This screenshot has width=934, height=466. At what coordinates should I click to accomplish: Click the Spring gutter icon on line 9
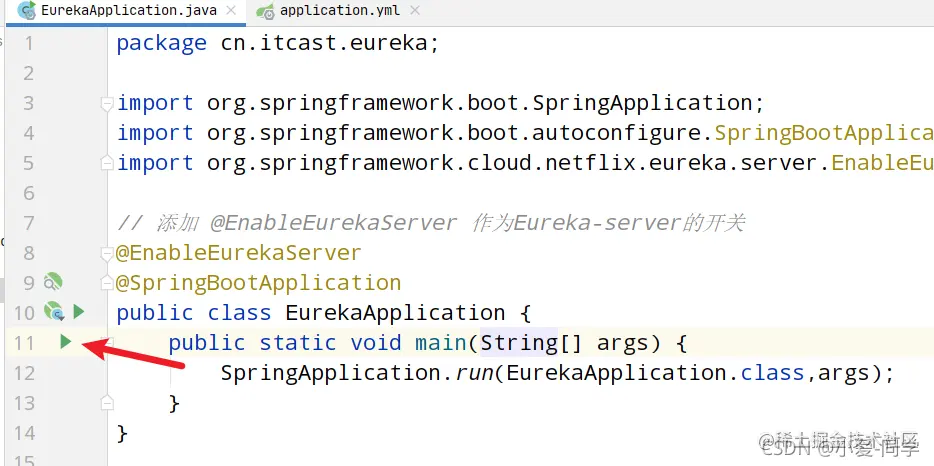tap(53, 281)
